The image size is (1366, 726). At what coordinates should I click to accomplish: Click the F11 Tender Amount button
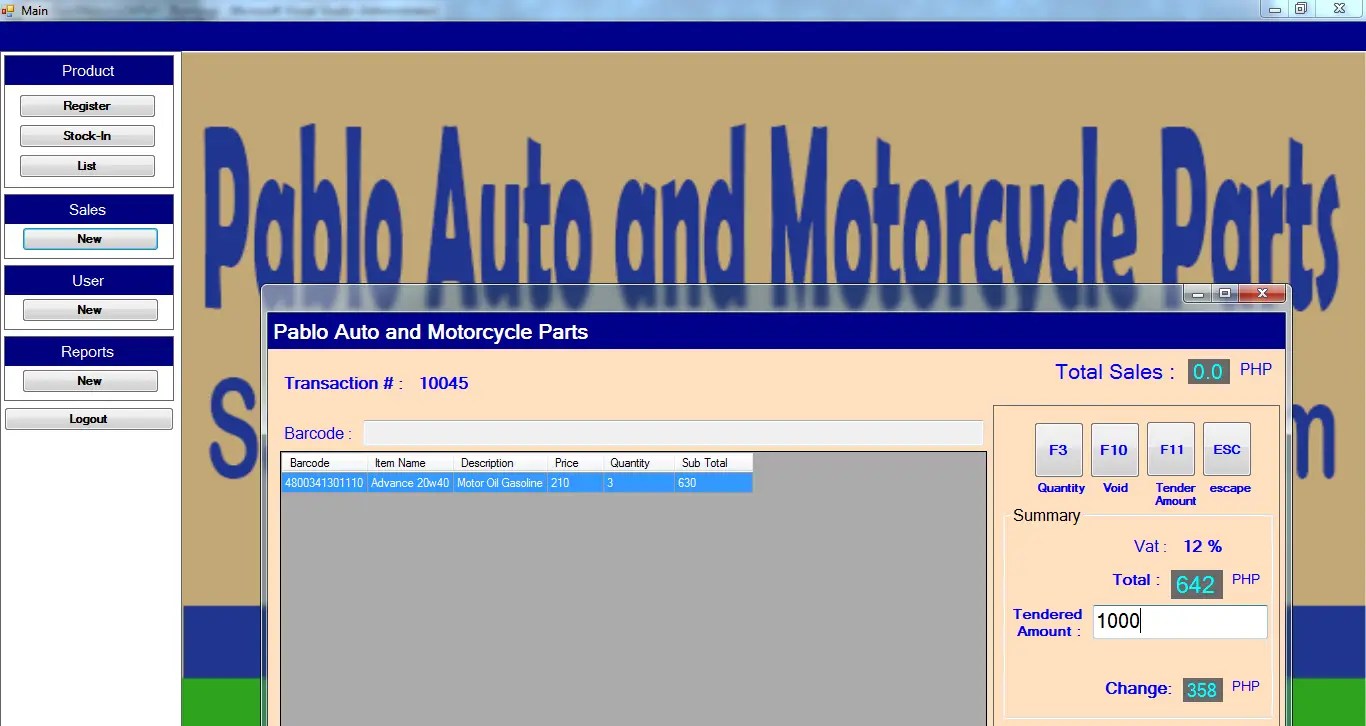tap(1171, 449)
